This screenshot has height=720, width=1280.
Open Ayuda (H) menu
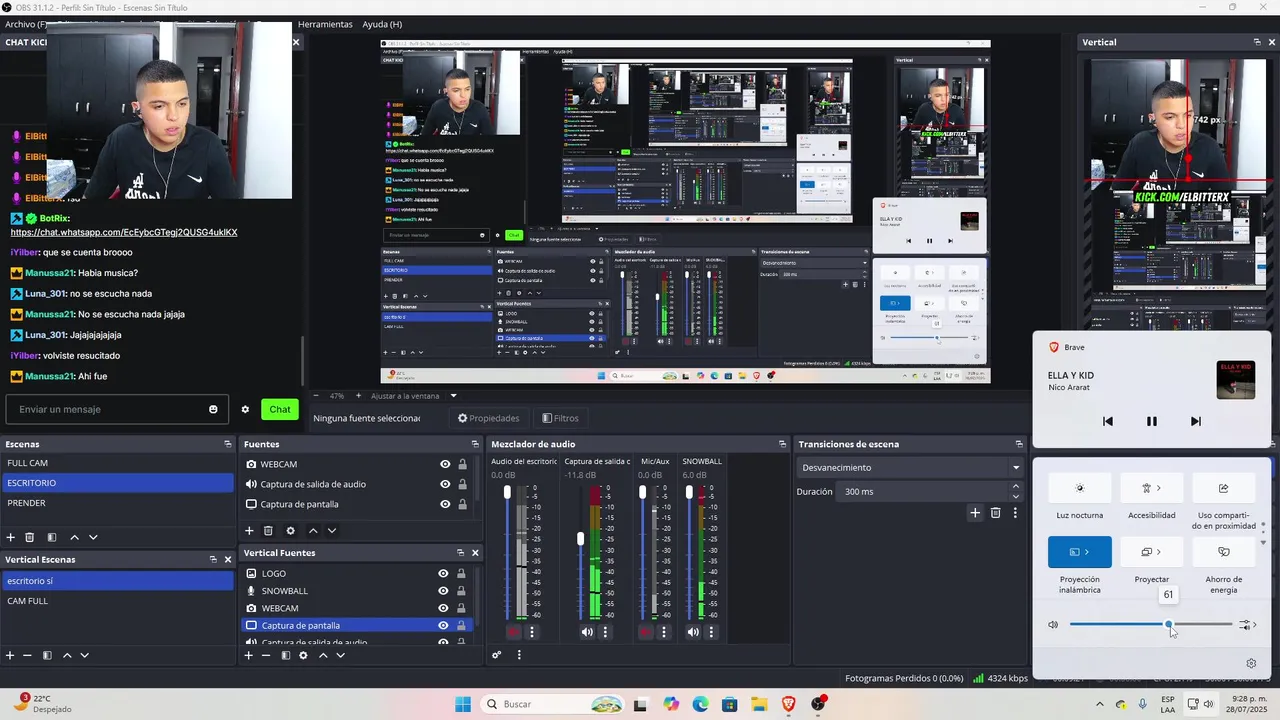(382, 24)
